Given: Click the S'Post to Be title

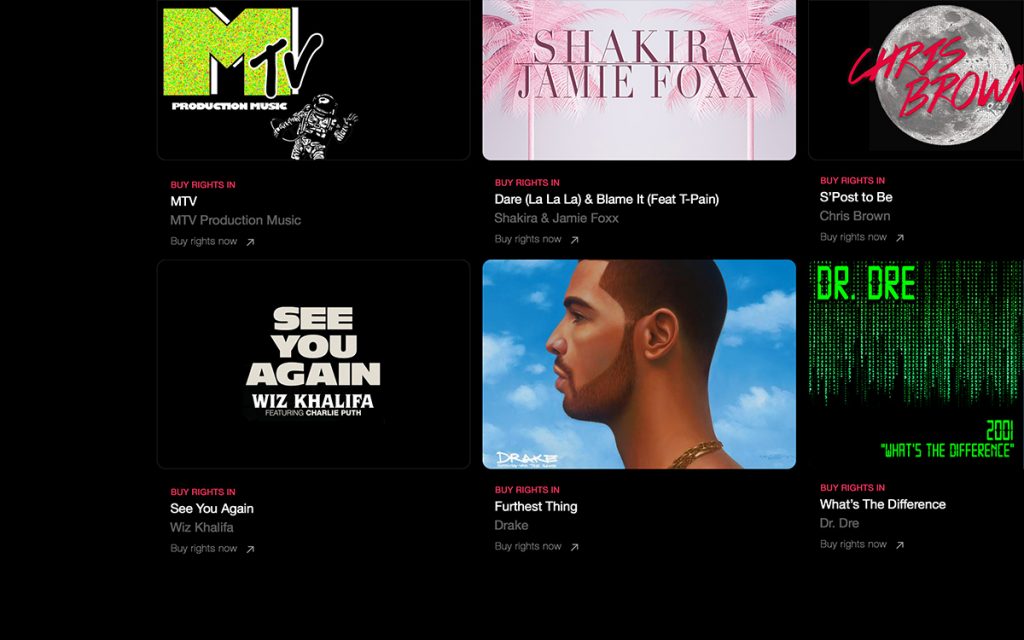Looking at the screenshot, I should pyautogui.click(x=856, y=197).
